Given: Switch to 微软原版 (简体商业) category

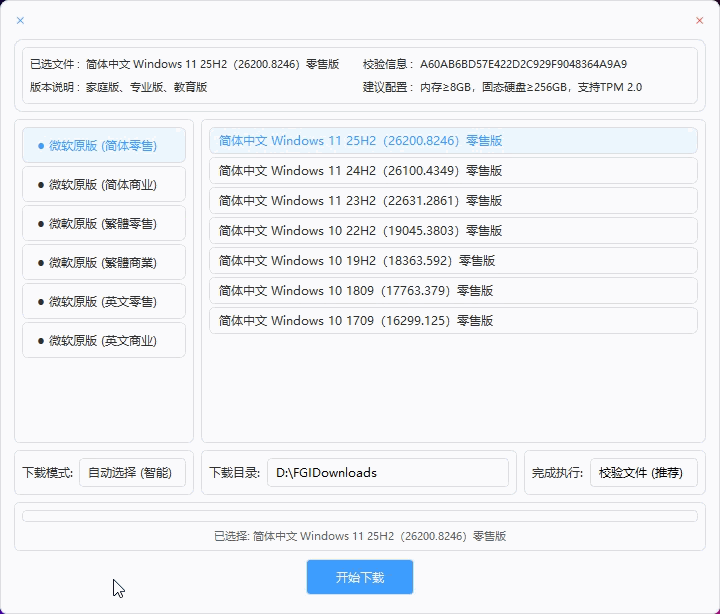Looking at the screenshot, I should point(104,185).
